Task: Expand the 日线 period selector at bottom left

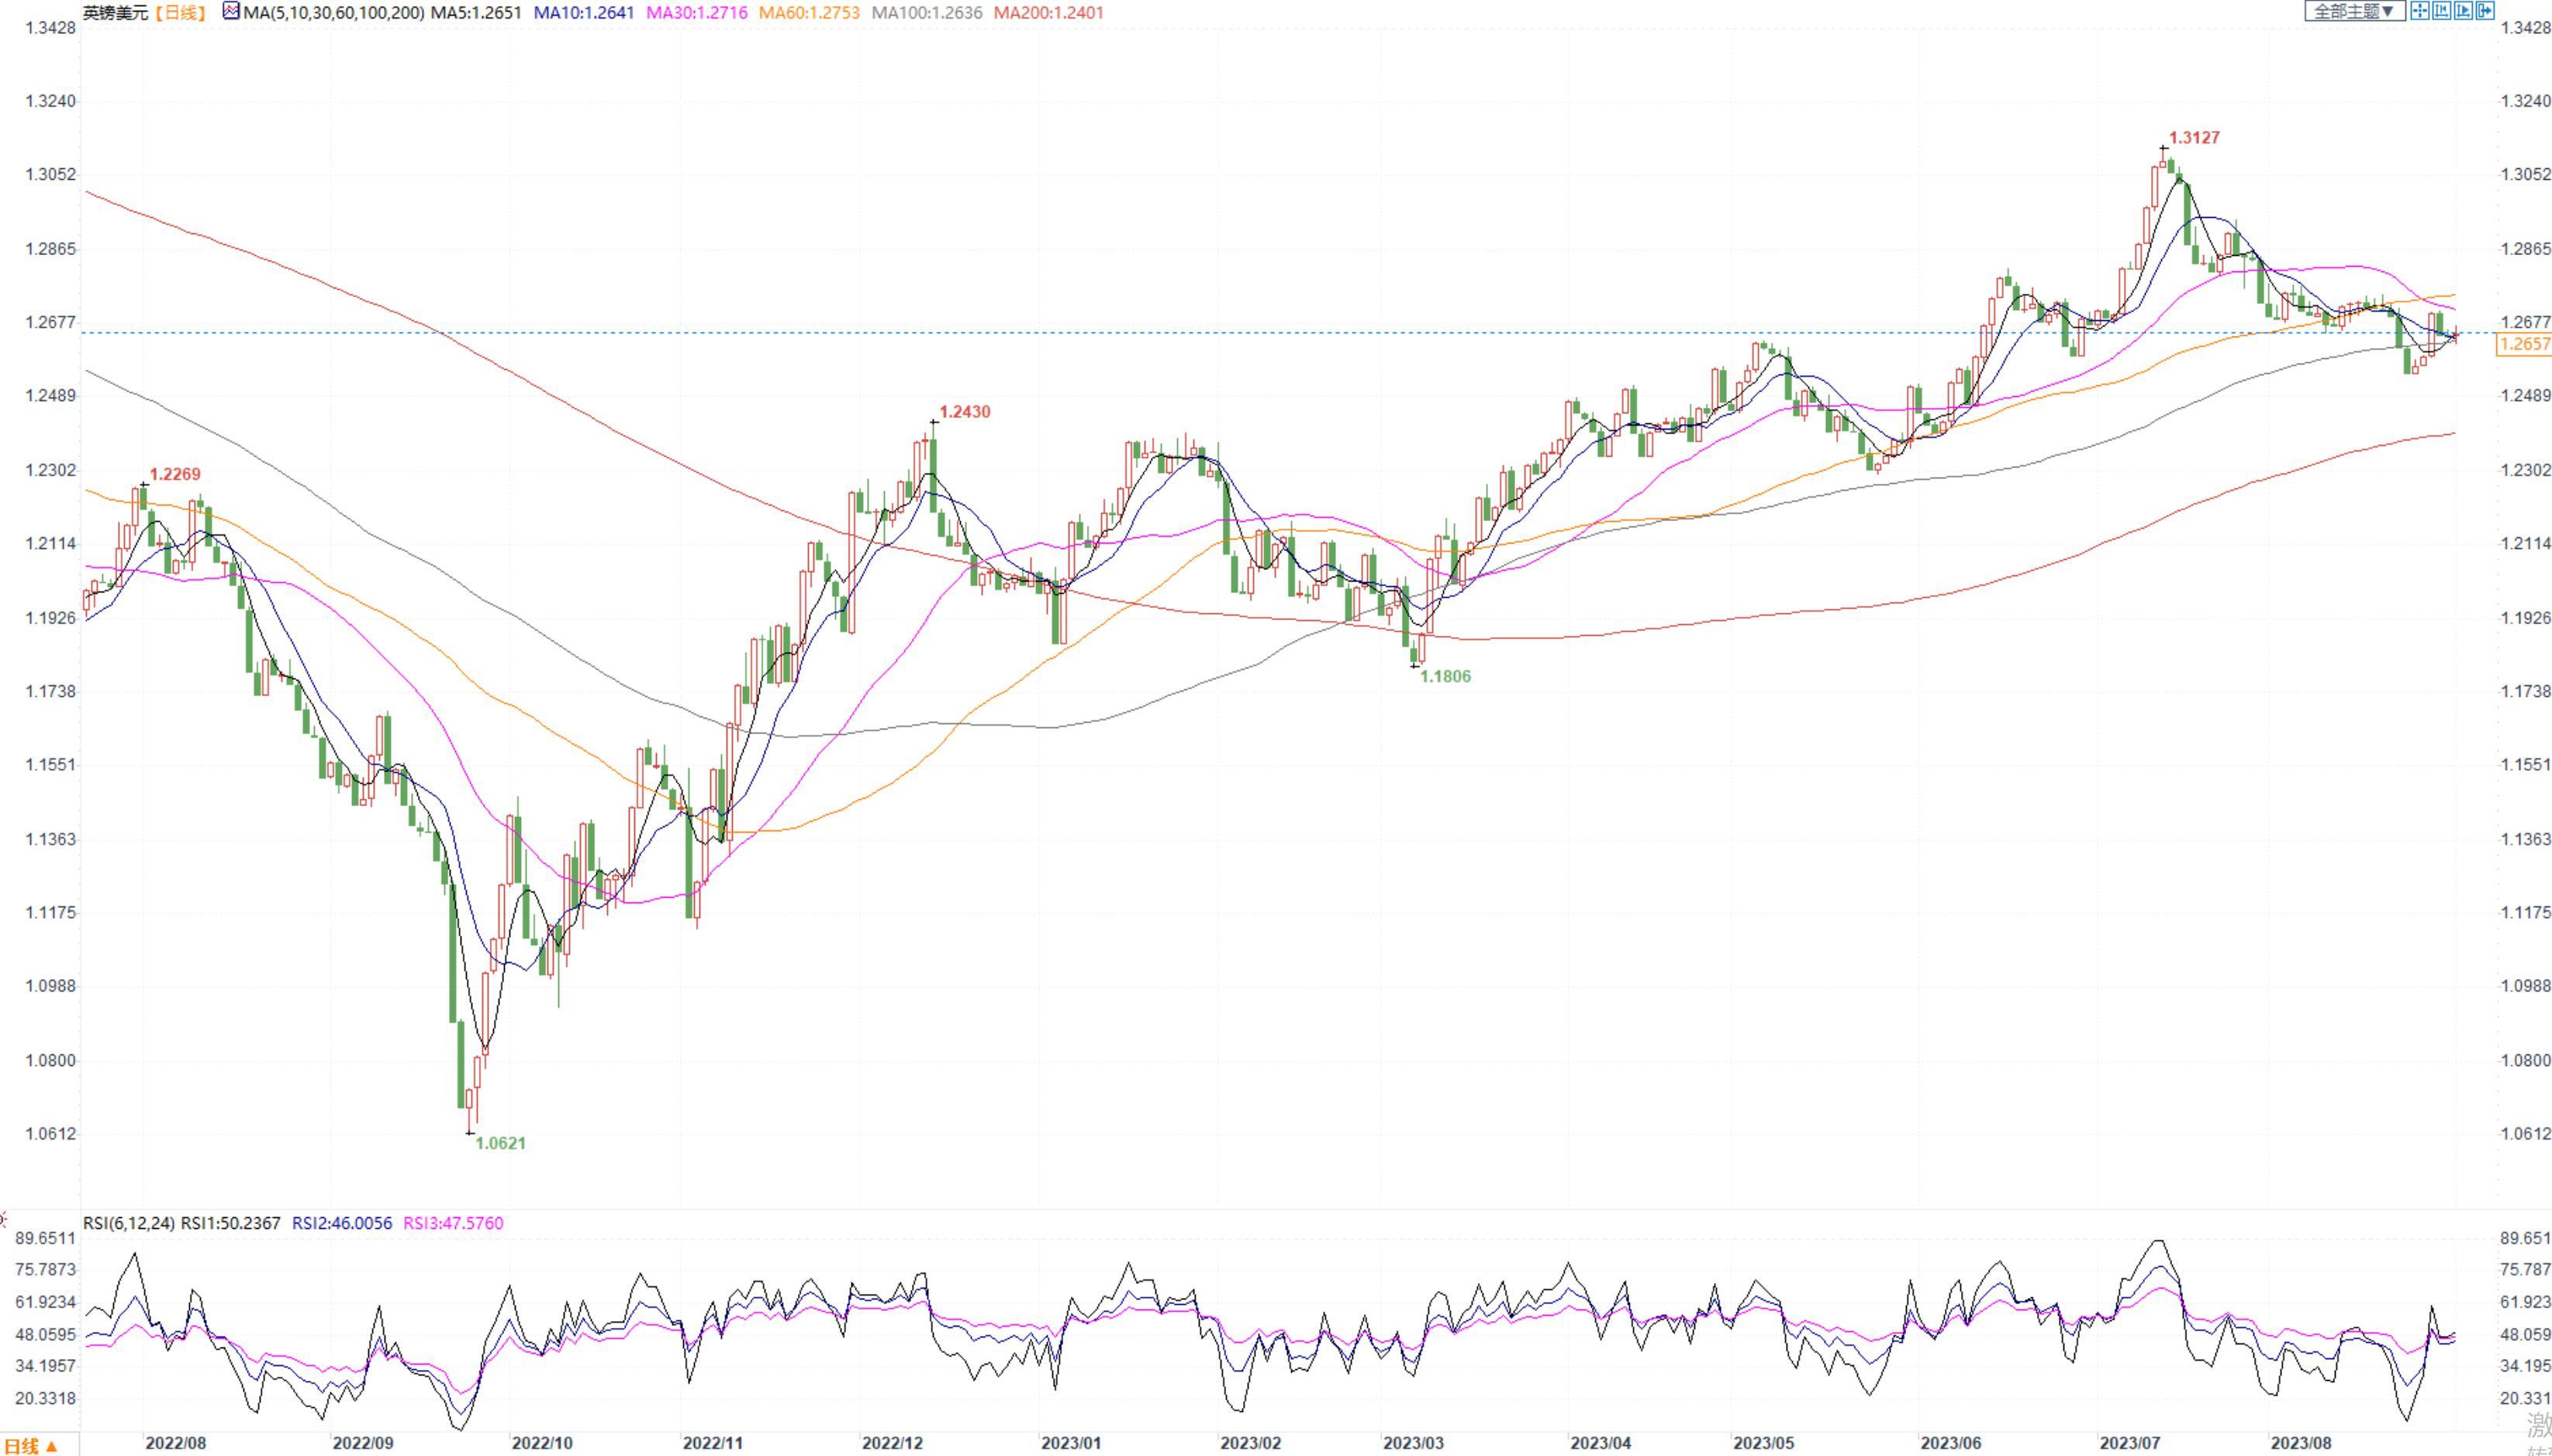Action: pos(30,1446)
